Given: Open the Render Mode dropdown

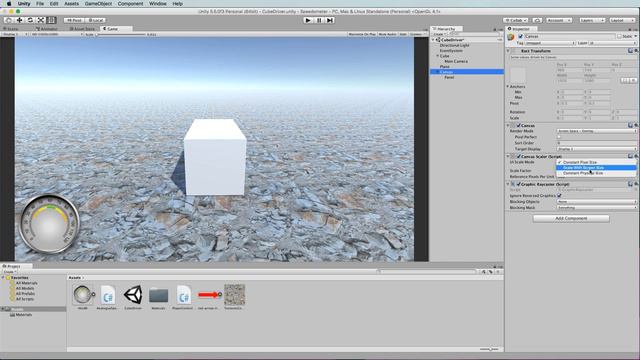Looking at the screenshot, I should 596,131.
